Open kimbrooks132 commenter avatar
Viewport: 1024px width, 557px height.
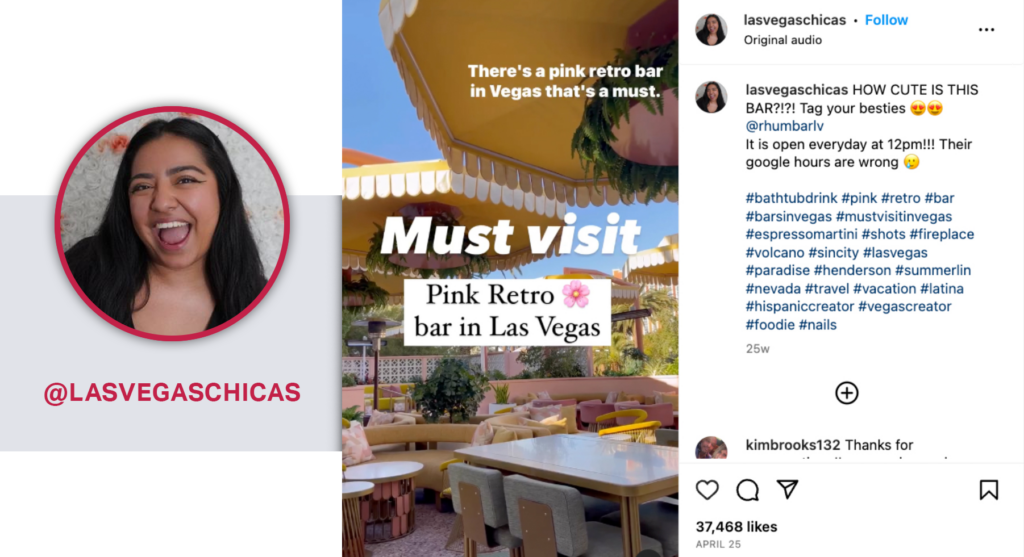click(x=711, y=449)
